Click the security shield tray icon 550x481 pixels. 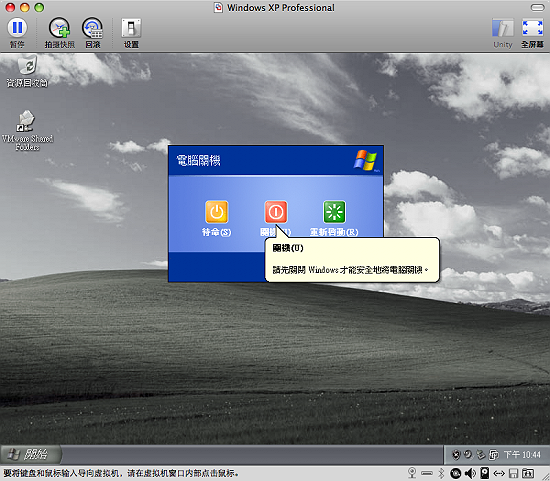pos(456,455)
